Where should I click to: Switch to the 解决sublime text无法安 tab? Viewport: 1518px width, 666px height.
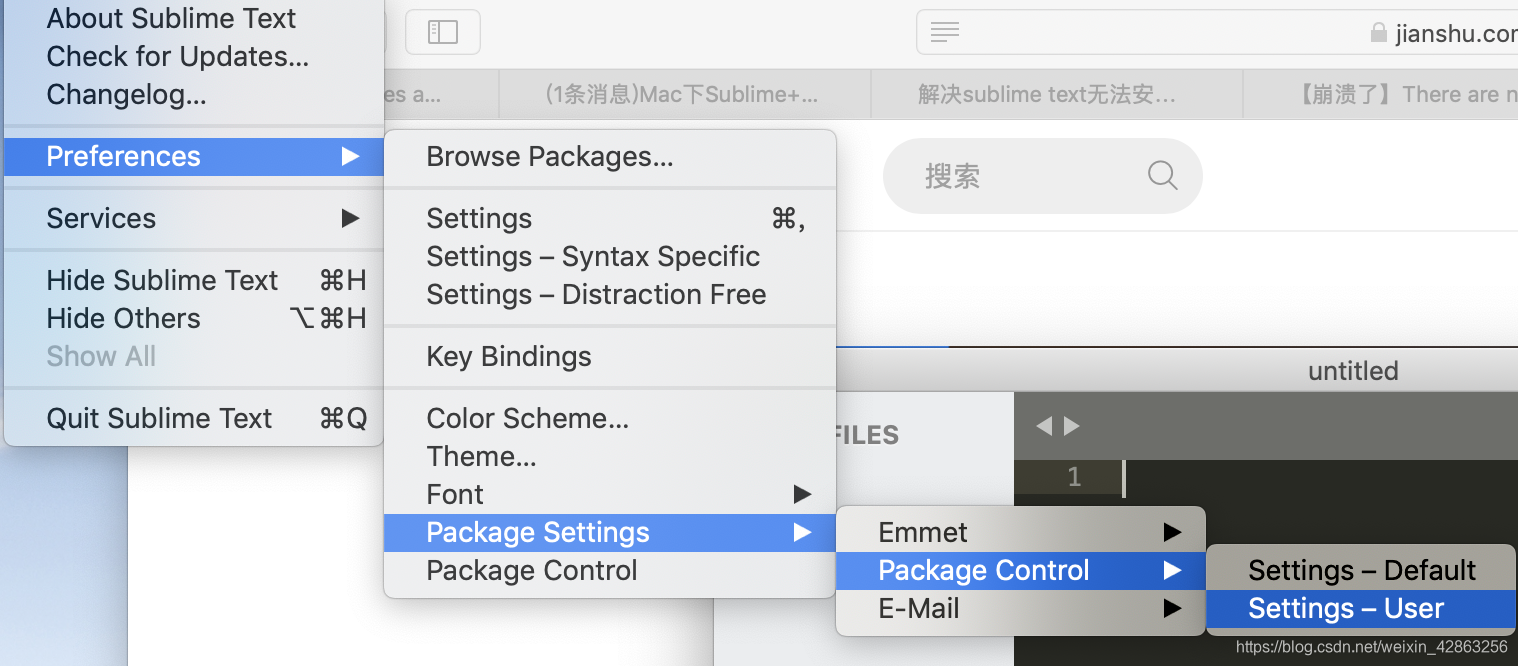coord(1057,95)
